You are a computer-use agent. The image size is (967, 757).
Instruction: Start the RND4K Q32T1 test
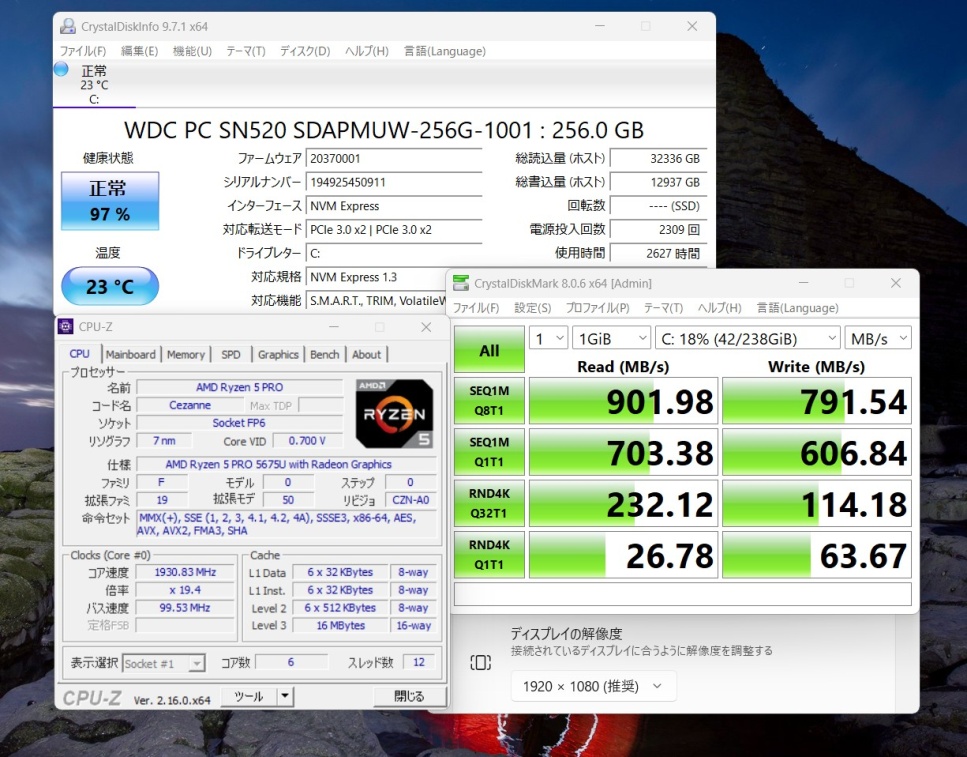pos(489,503)
